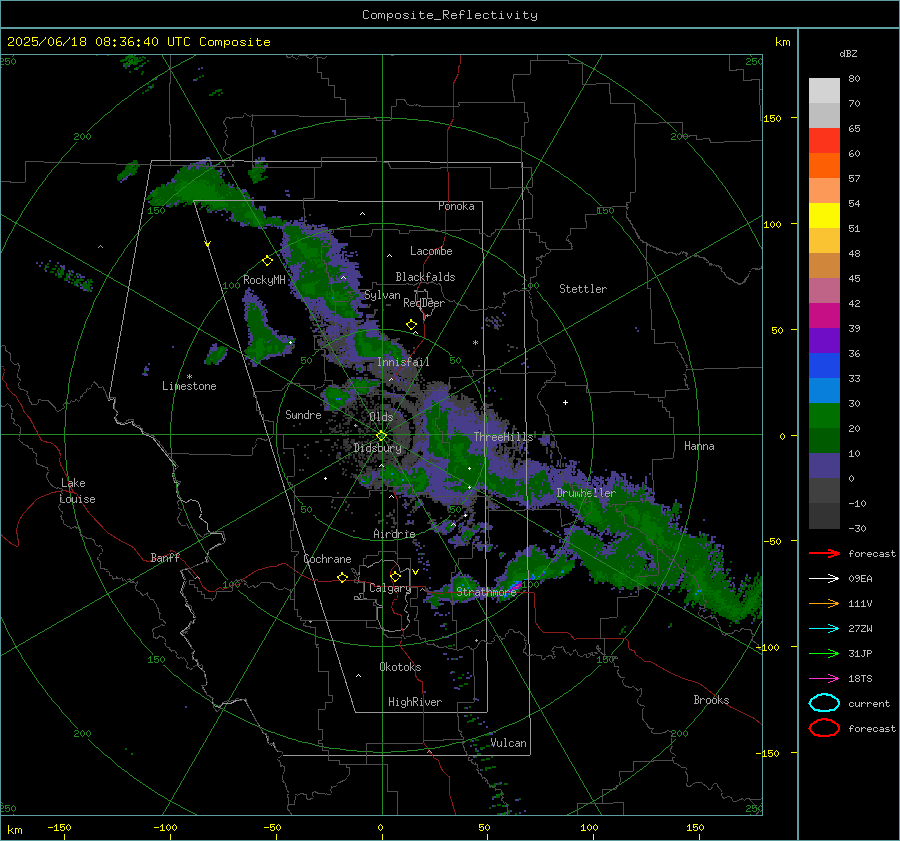
Task: Click the Calgary city label
Action: click(390, 588)
